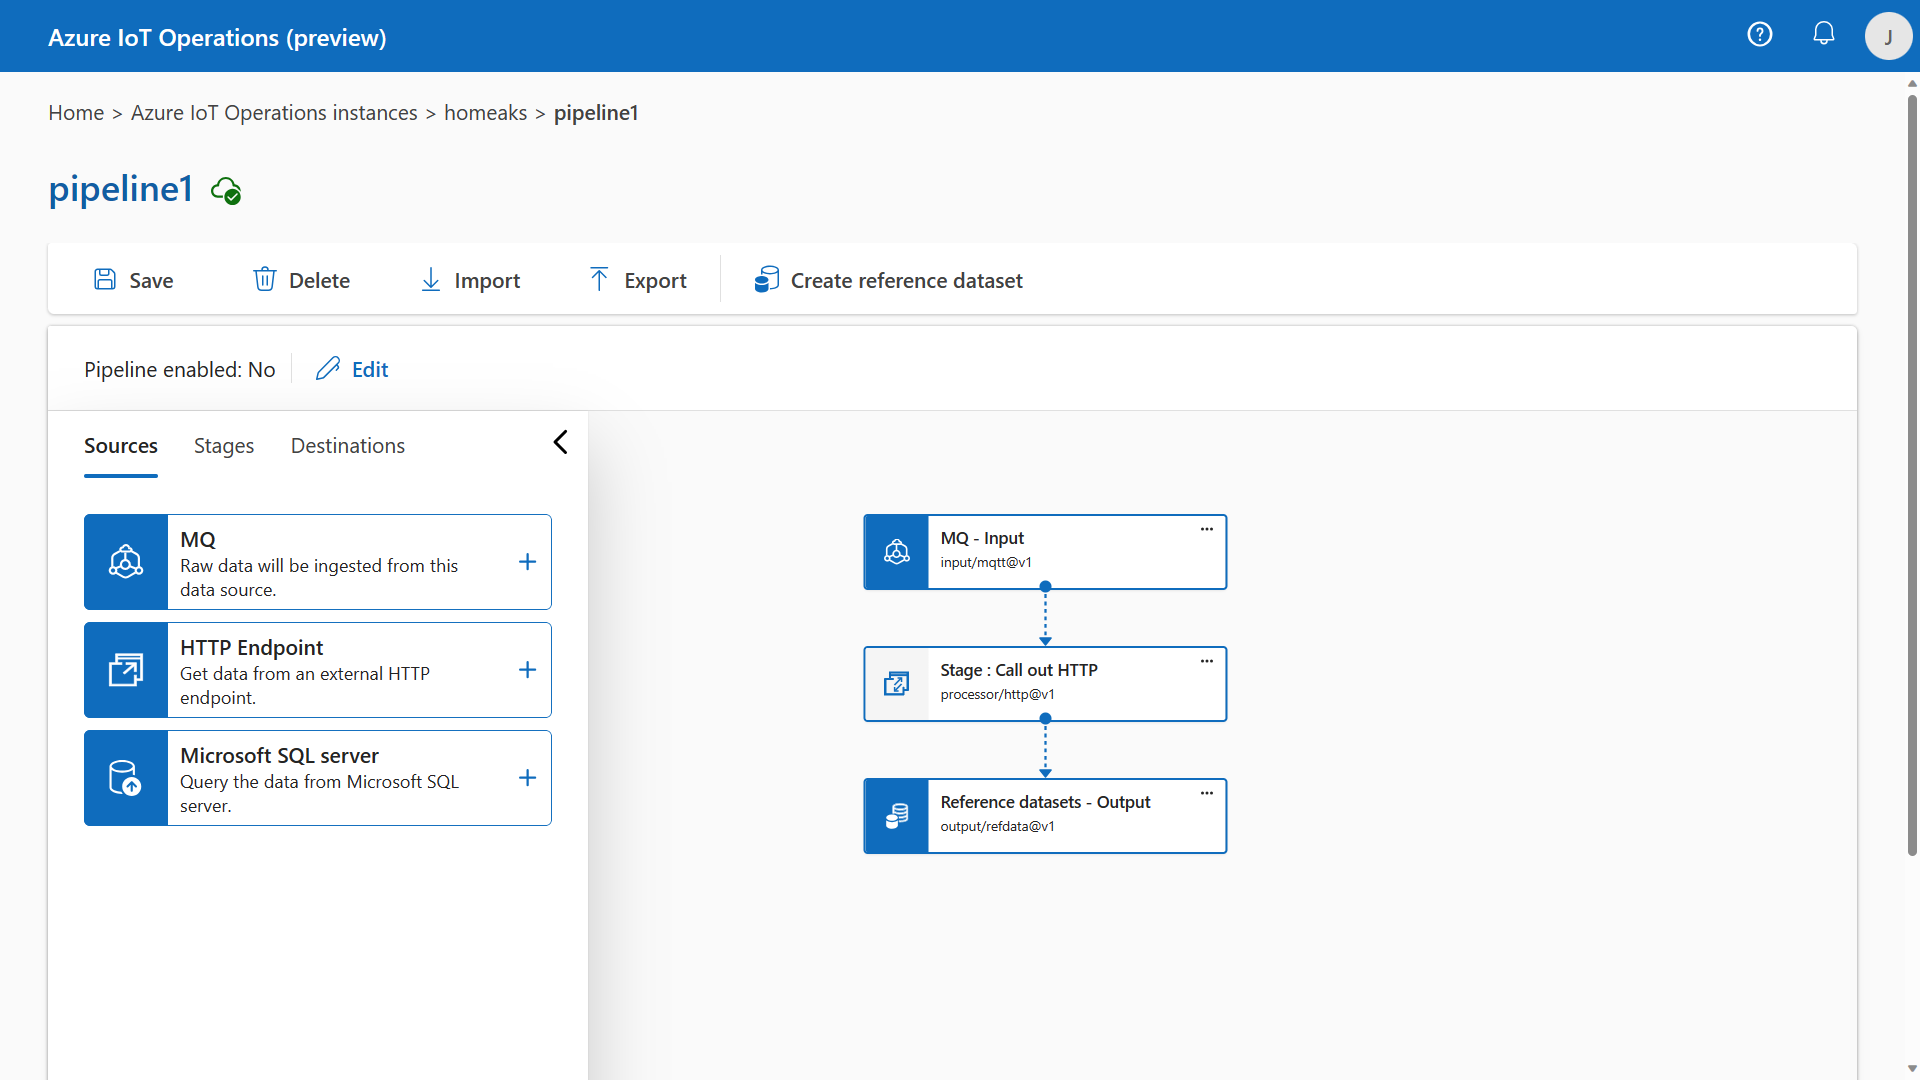Click connector dot below Call out HTTP stage
Viewport: 1920px width, 1080px height.
tap(1045, 719)
